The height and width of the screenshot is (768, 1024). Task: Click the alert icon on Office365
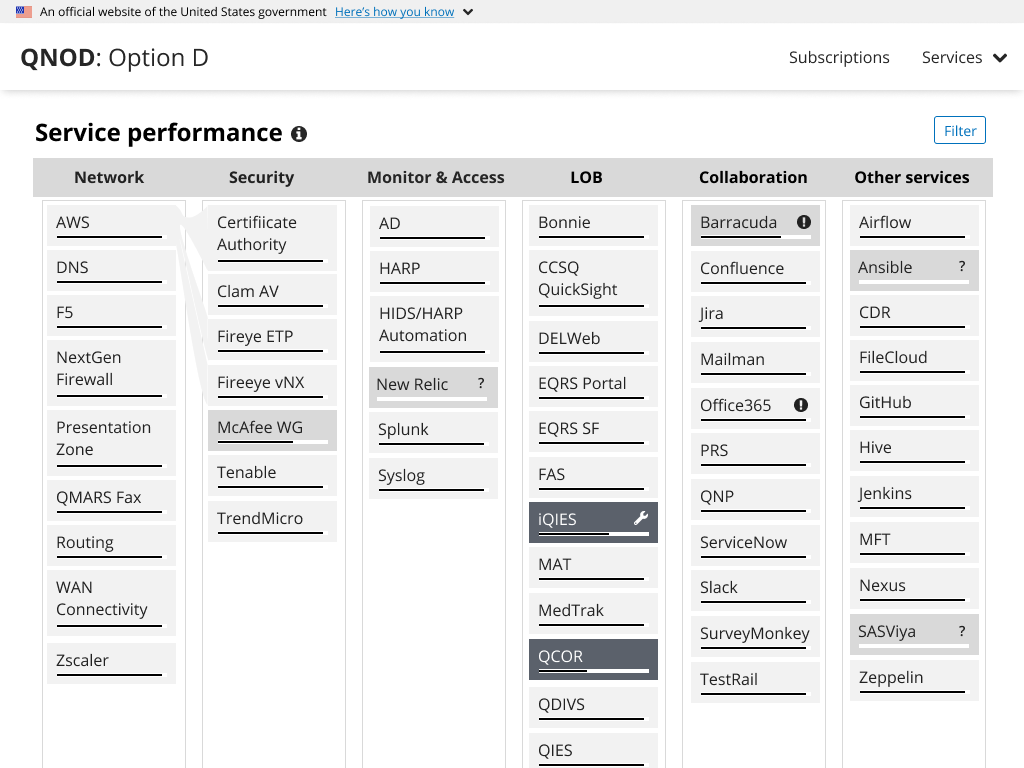[x=801, y=405]
